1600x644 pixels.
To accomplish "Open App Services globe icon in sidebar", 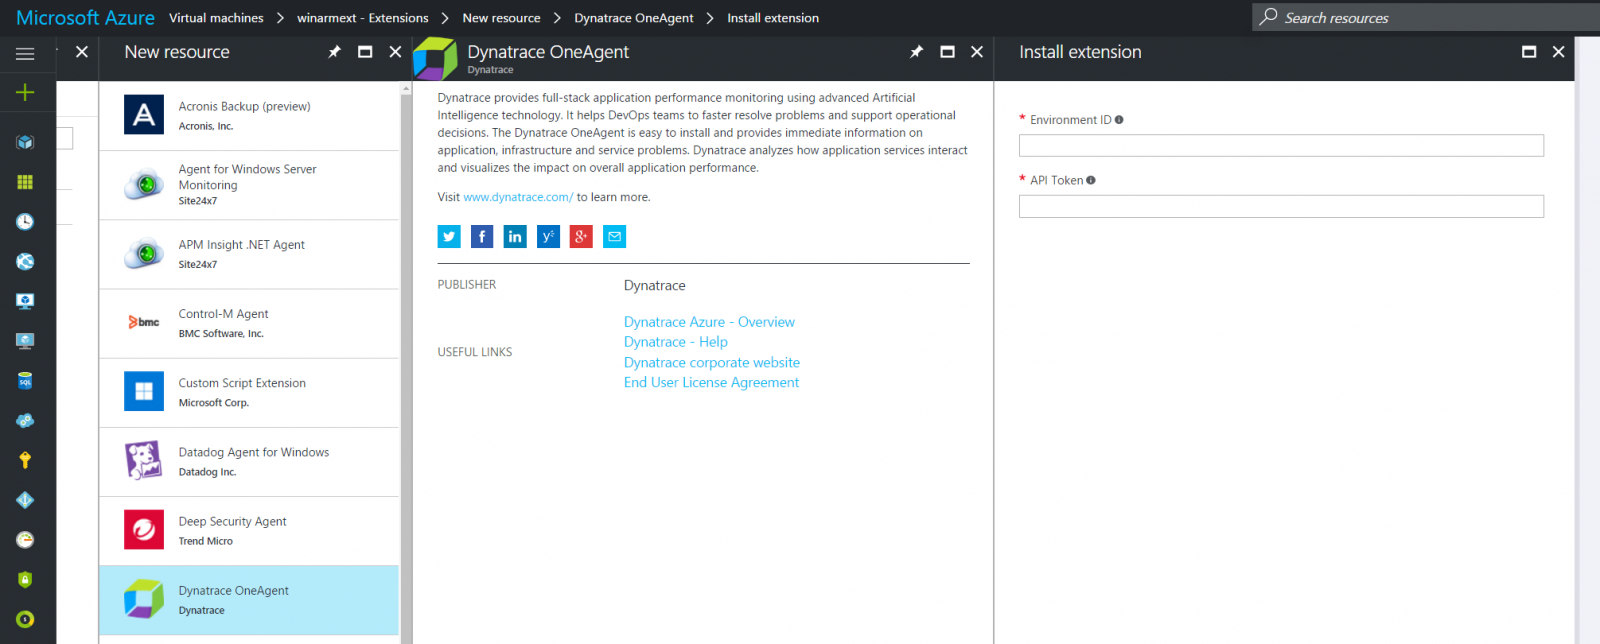I will 25,262.
